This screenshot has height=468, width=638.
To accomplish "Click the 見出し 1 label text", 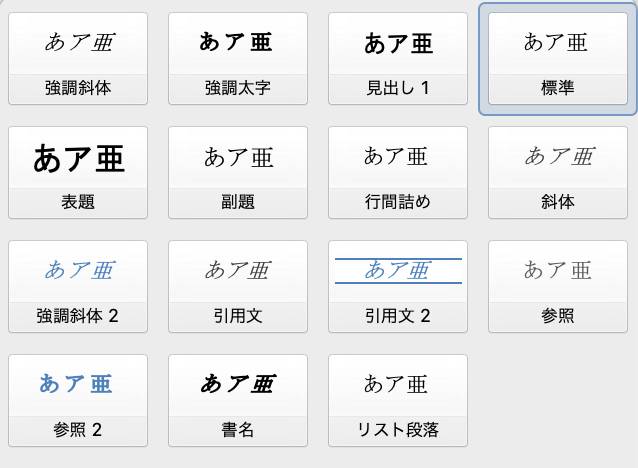I will tap(398, 88).
